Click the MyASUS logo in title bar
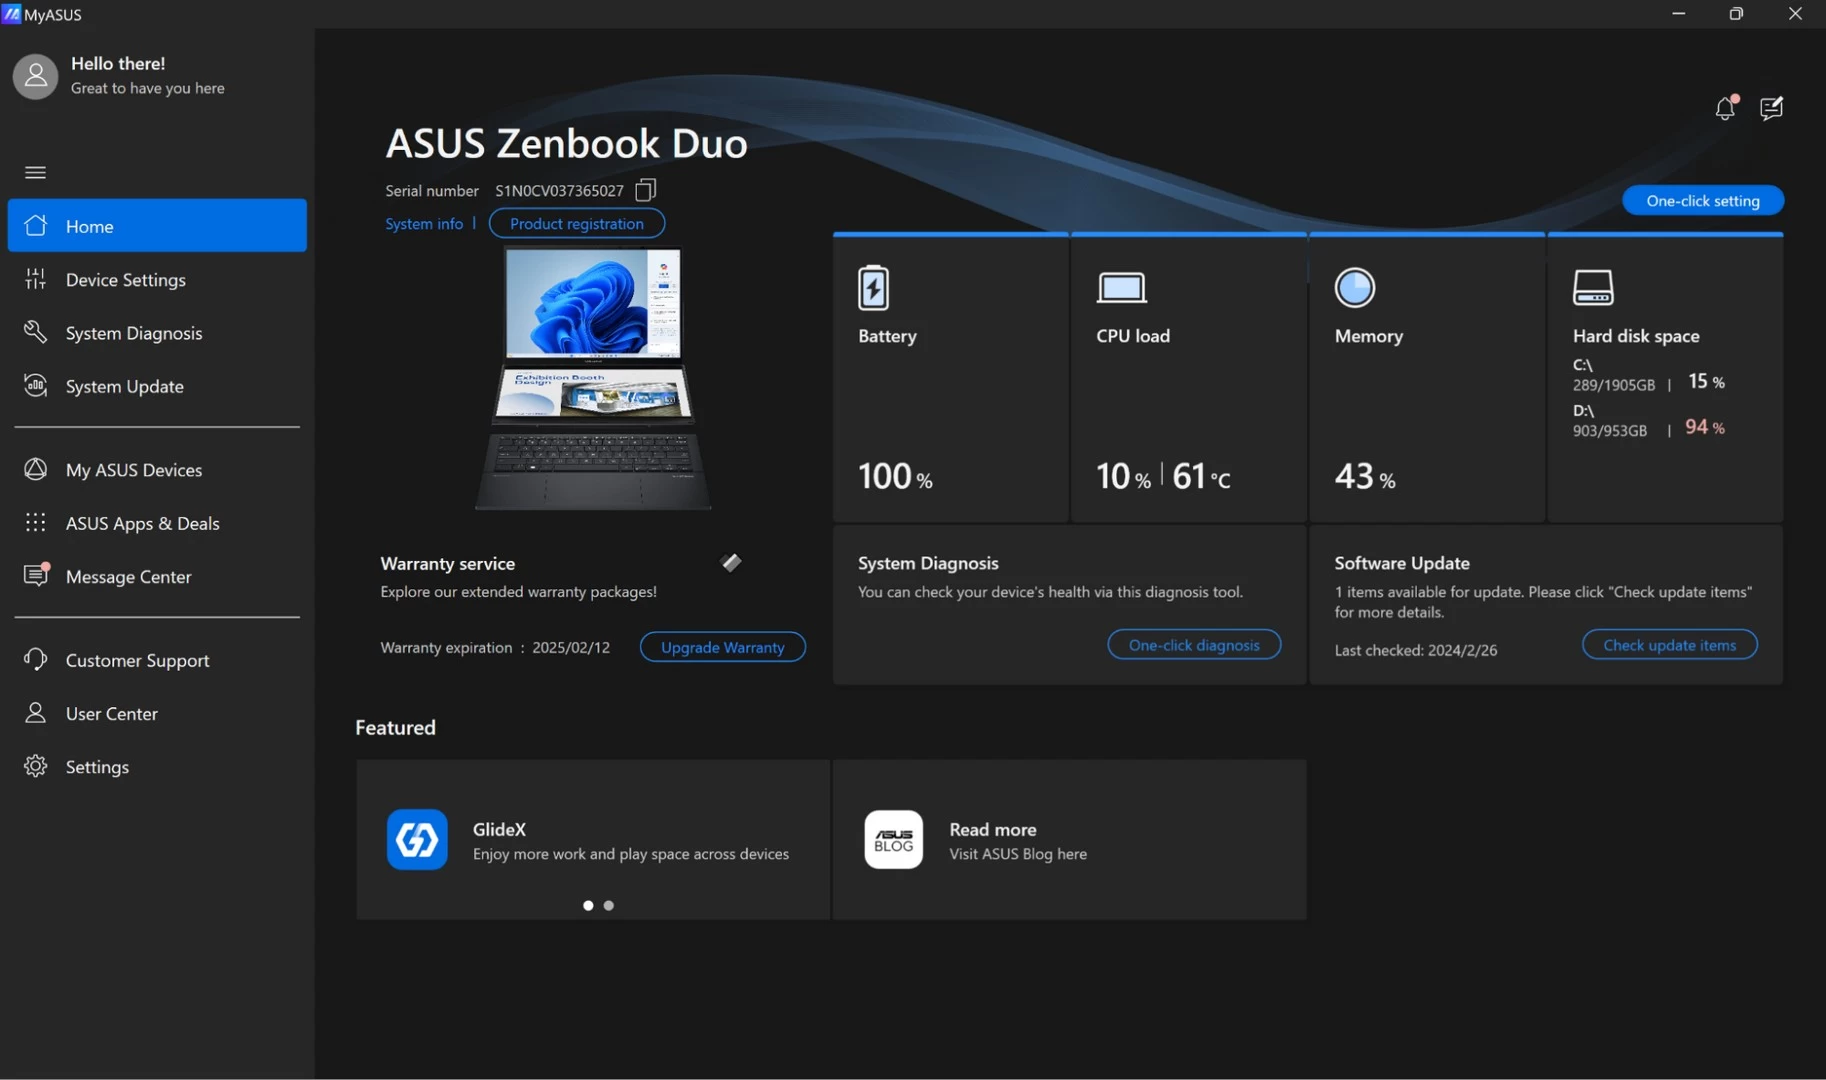Viewport: 1826px width, 1080px height. point(11,14)
